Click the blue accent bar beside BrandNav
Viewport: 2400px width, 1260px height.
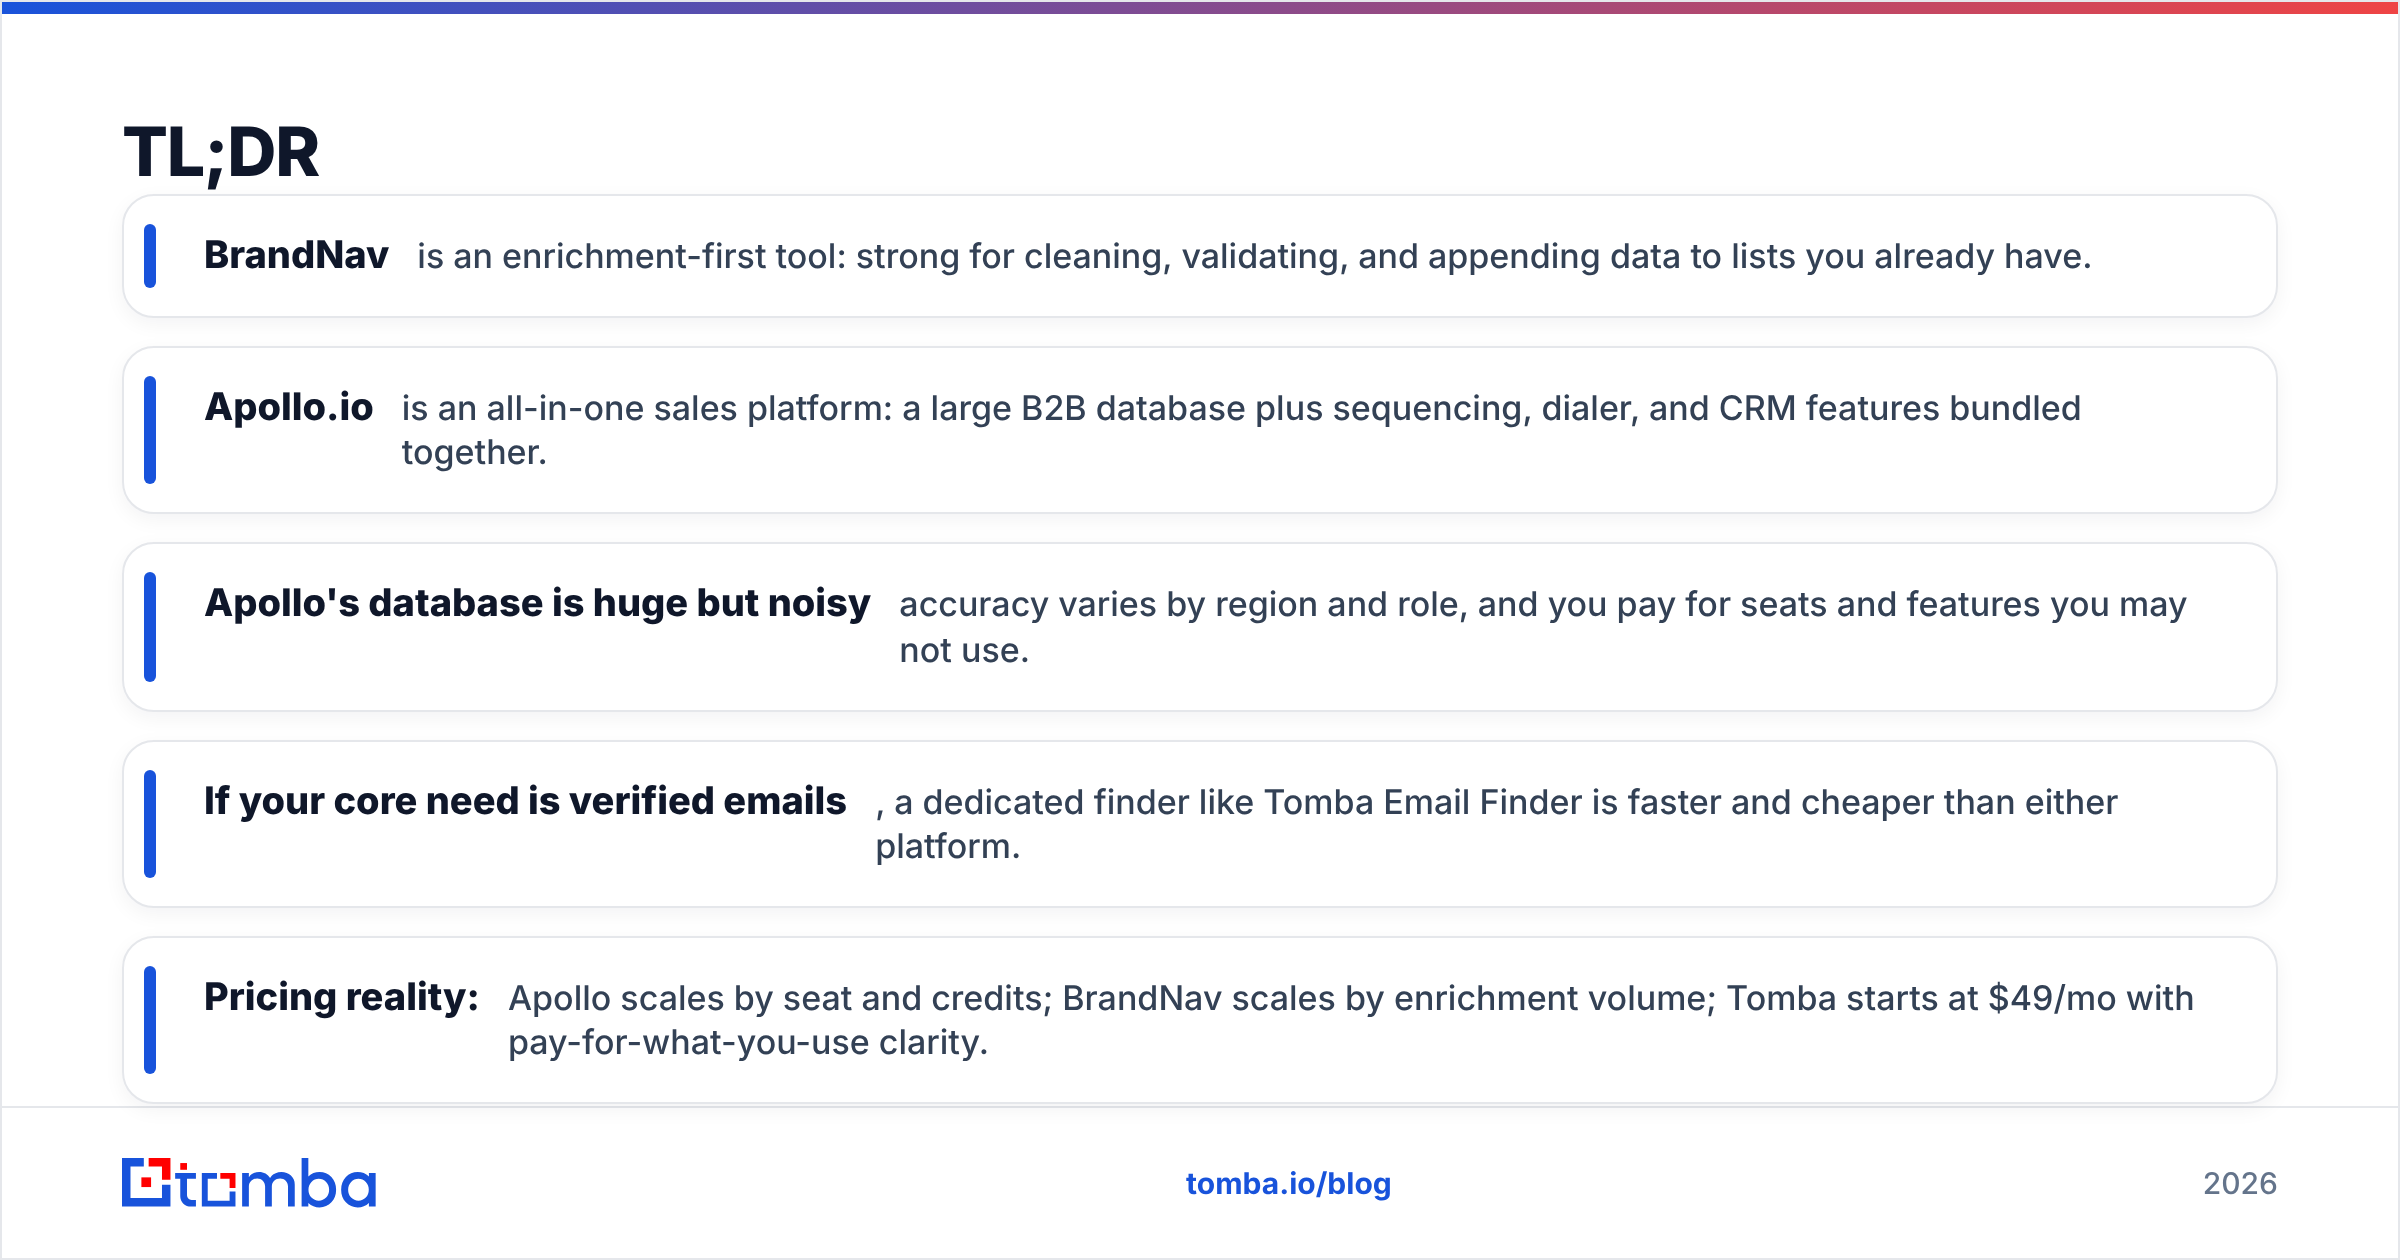(x=150, y=256)
